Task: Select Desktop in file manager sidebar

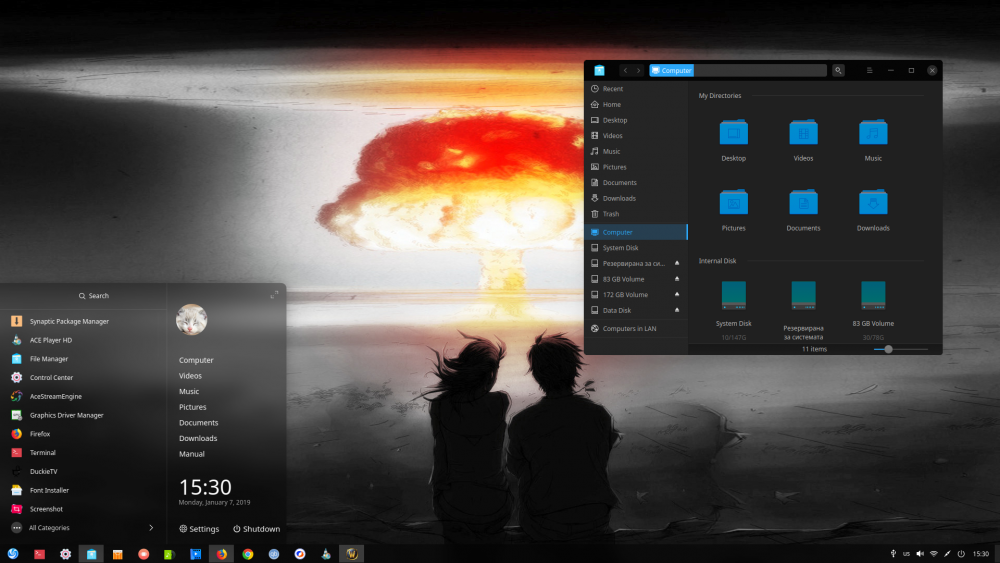Action: pyautogui.click(x=636, y=120)
